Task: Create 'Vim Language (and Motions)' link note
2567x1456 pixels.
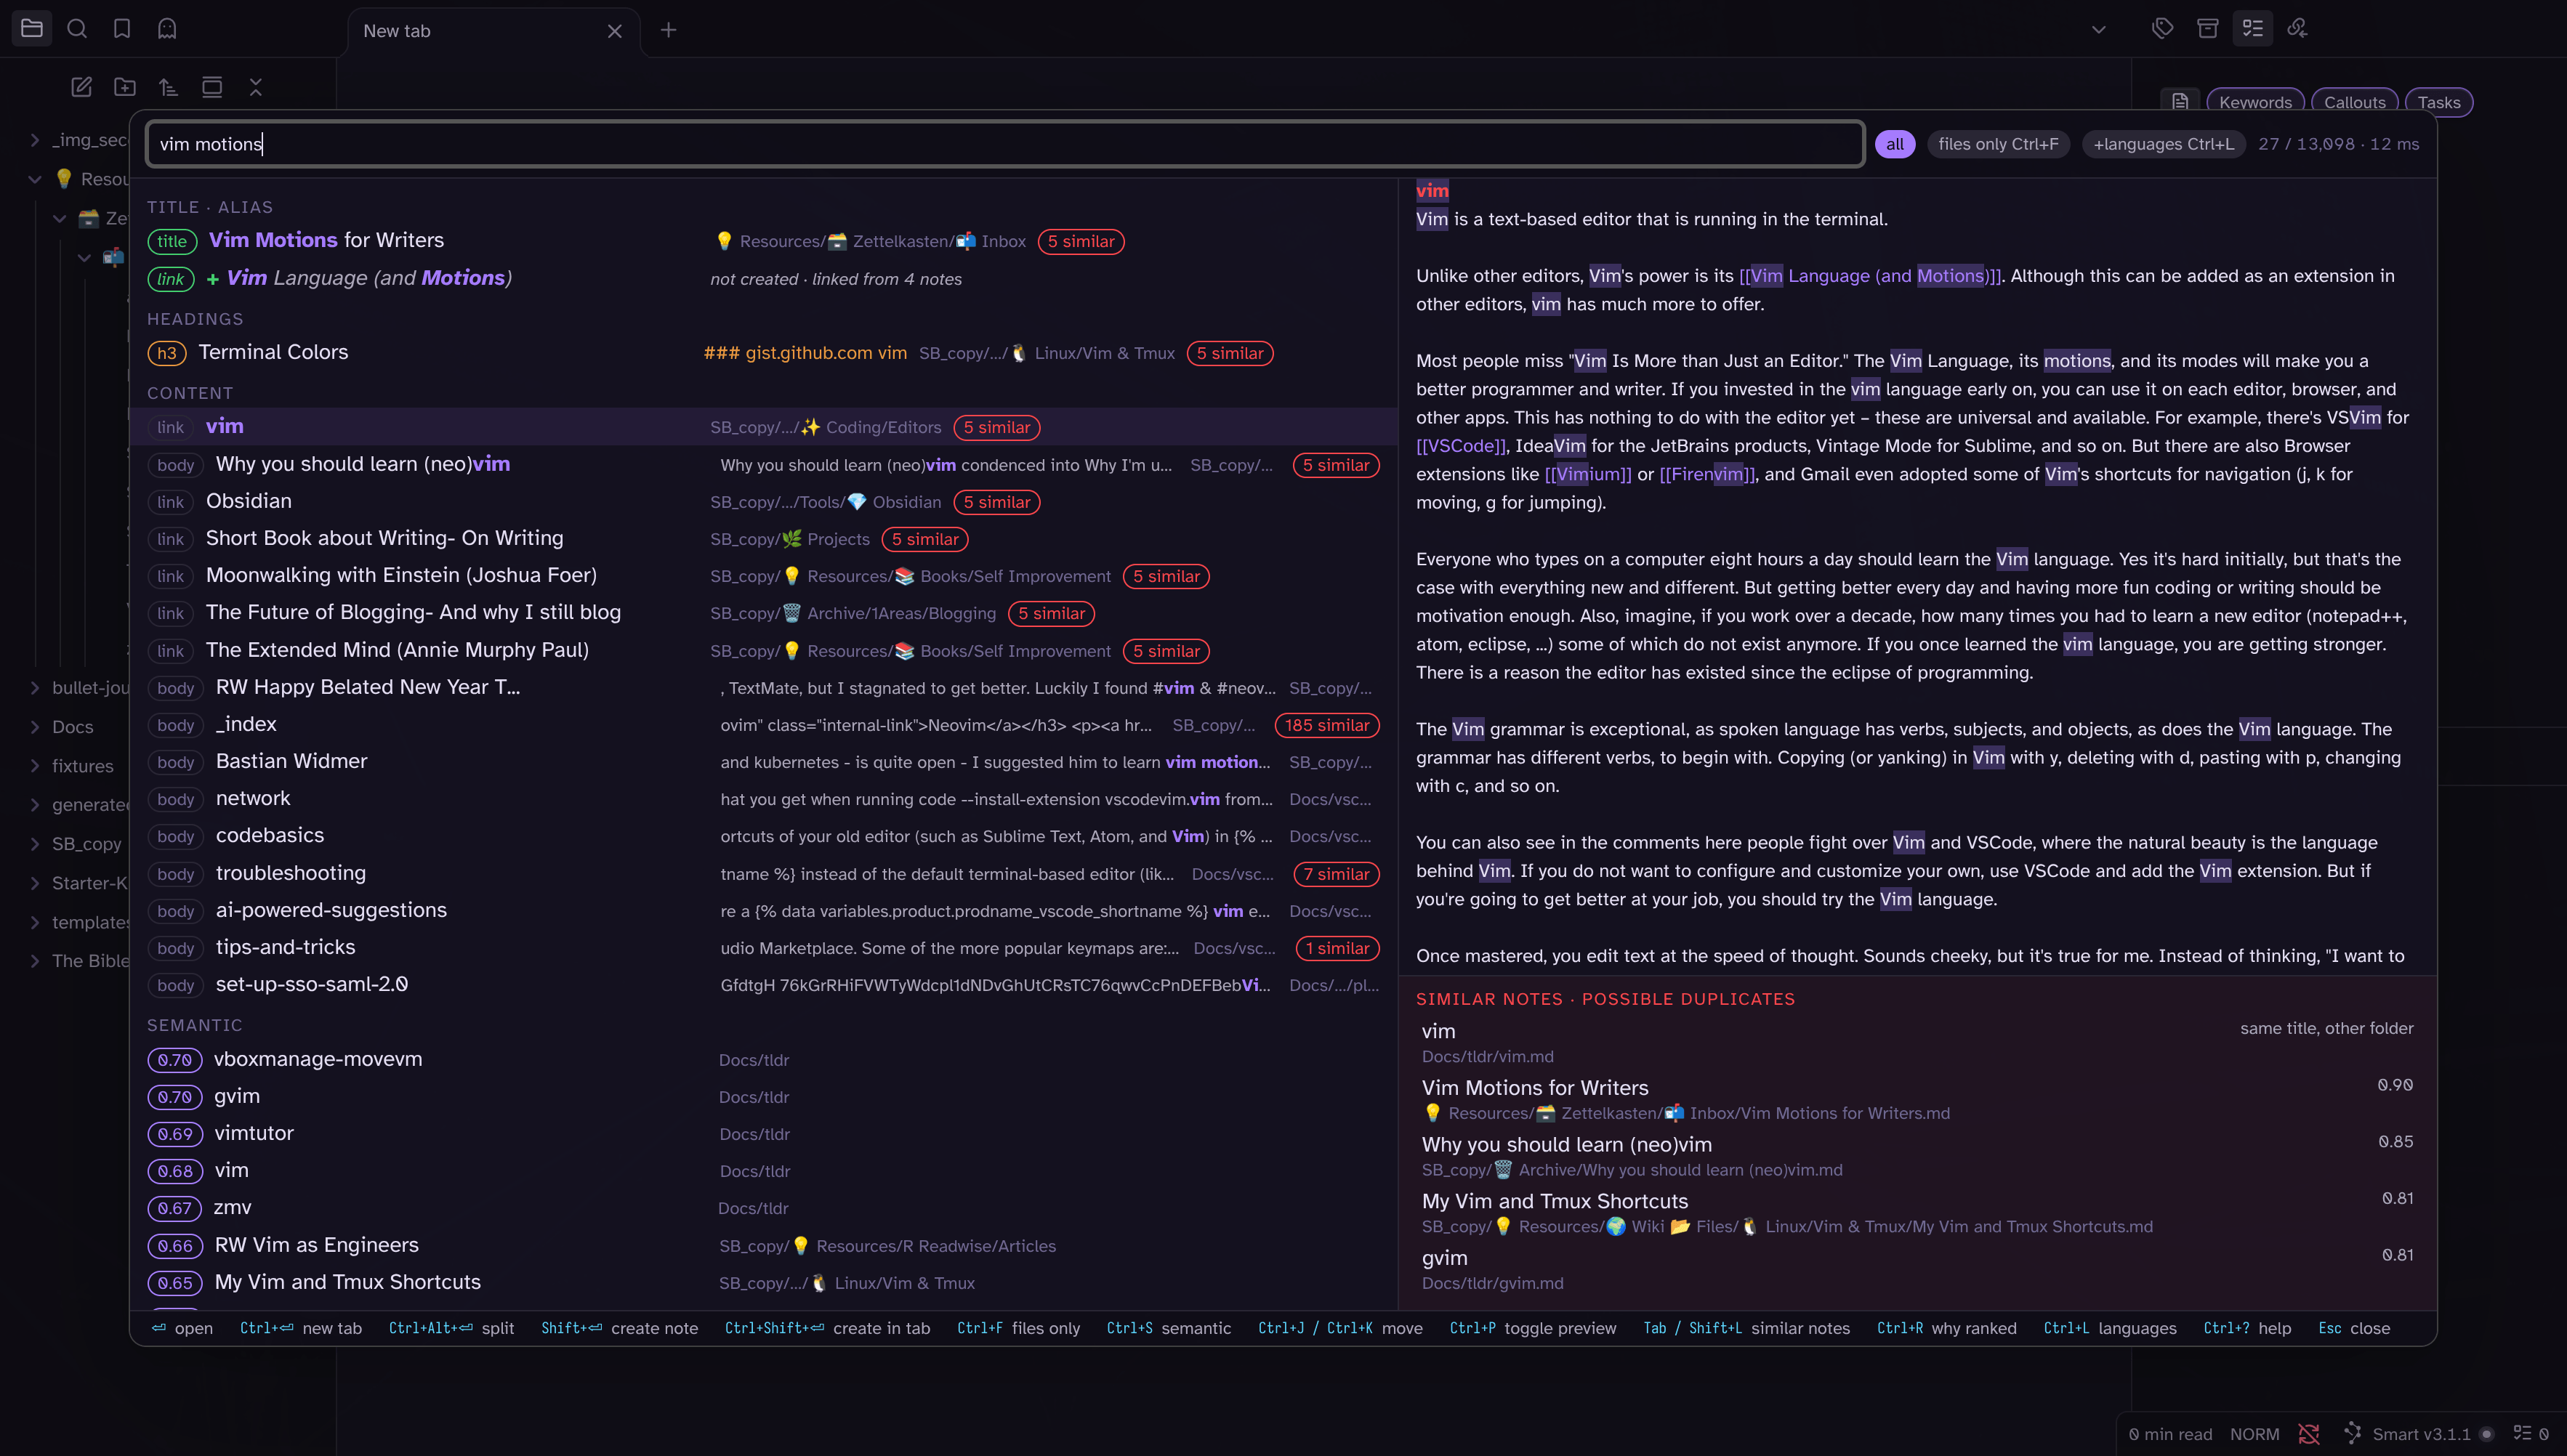Action: coord(763,278)
